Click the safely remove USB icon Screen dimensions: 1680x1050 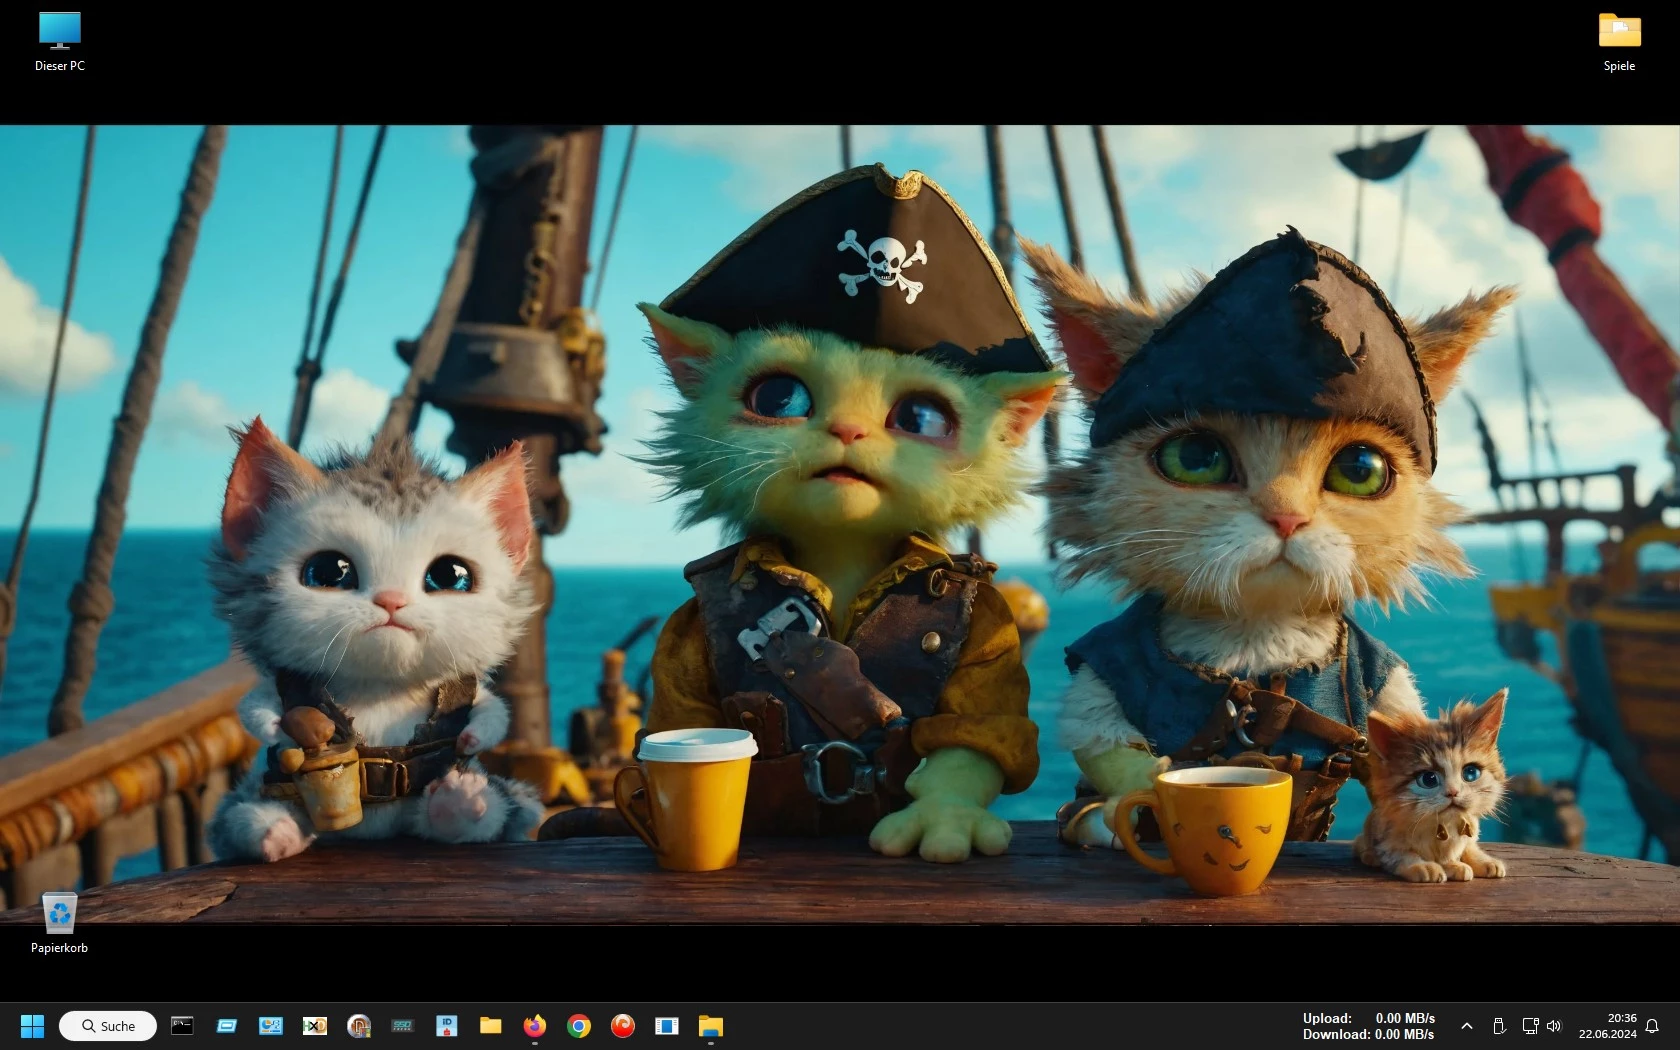(x=1499, y=1026)
